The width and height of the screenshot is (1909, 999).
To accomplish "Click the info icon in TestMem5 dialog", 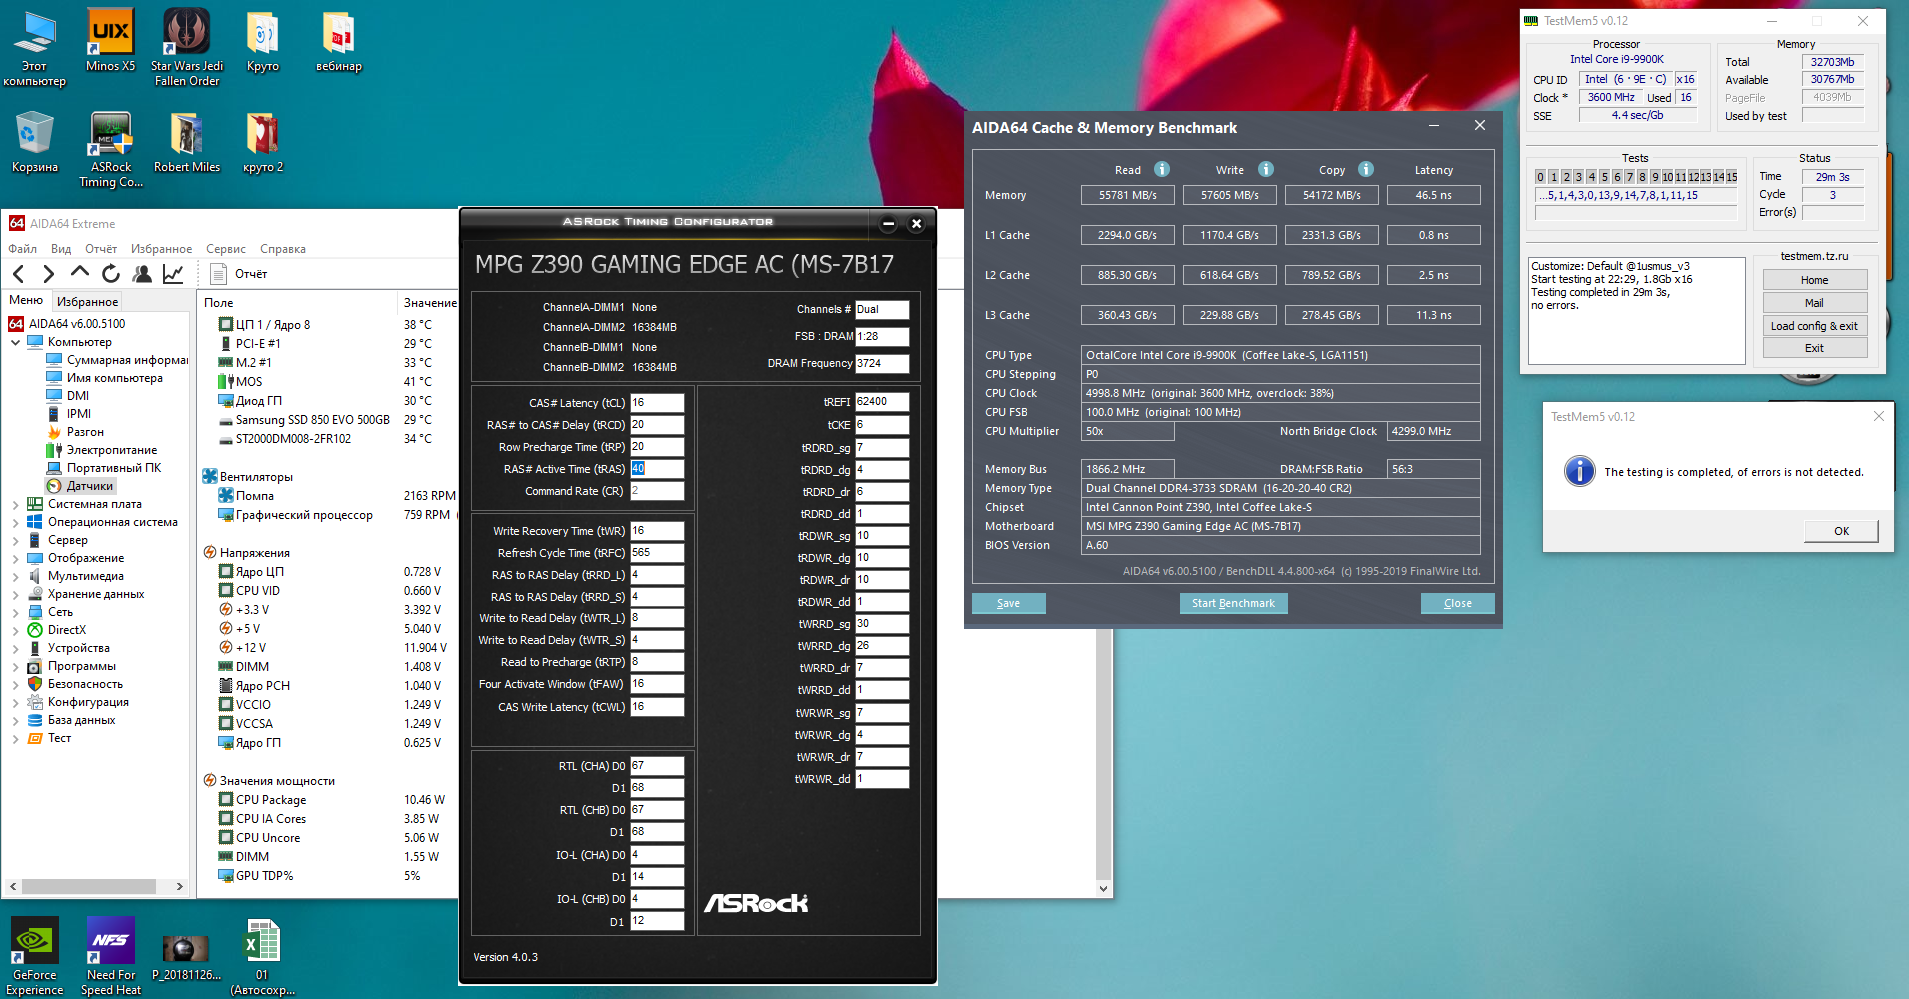I will (1579, 471).
